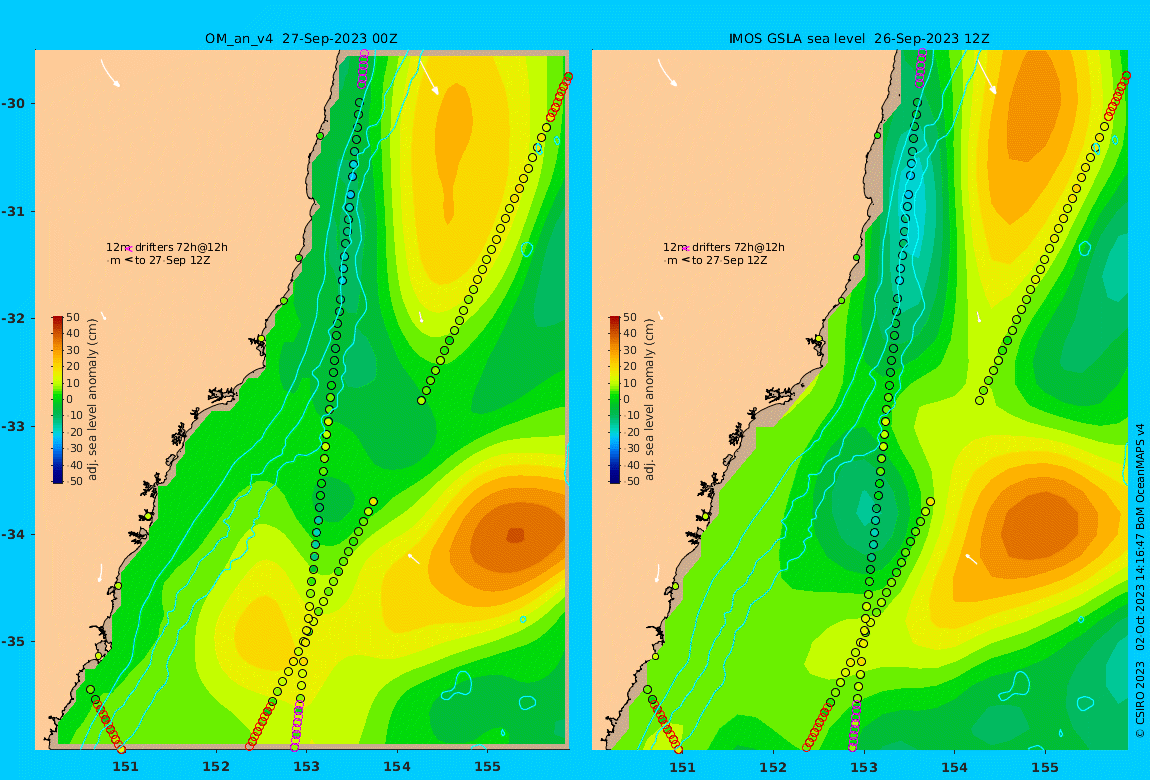Click the left map title "OM_an_v4 27-Sep-2023 00Z"

[x=301, y=39]
